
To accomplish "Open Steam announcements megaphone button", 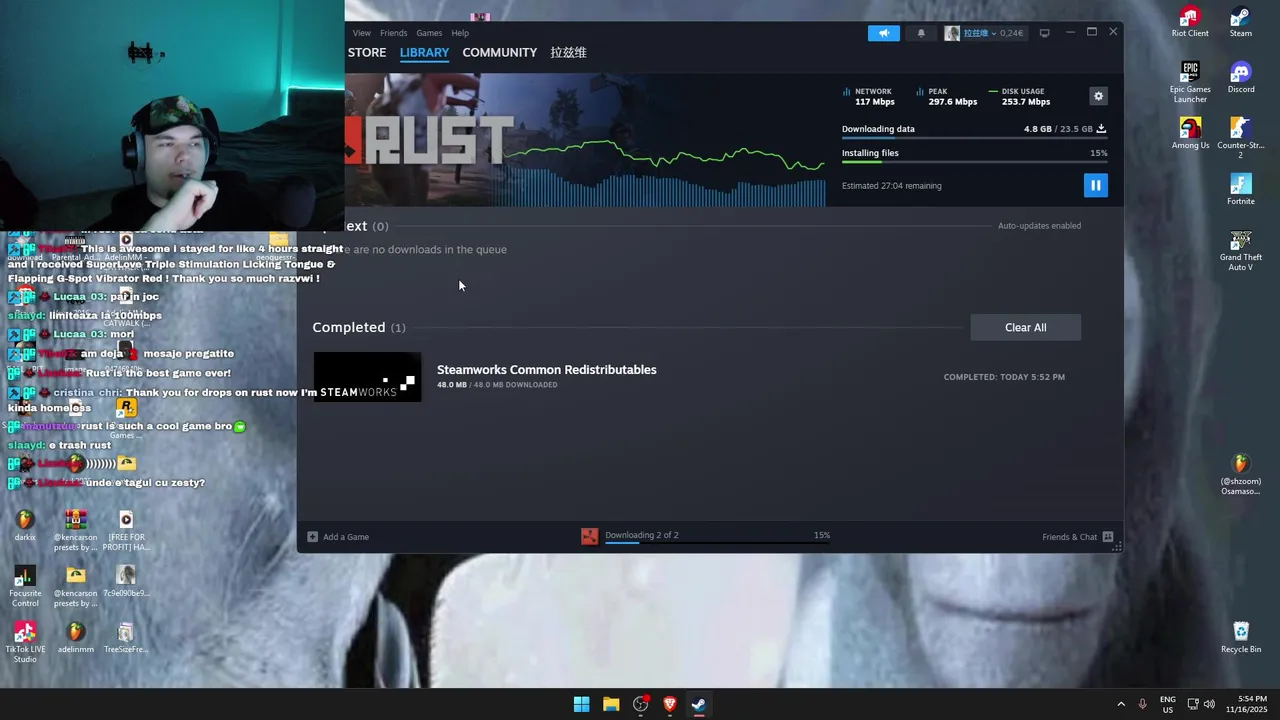I will (x=884, y=33).
